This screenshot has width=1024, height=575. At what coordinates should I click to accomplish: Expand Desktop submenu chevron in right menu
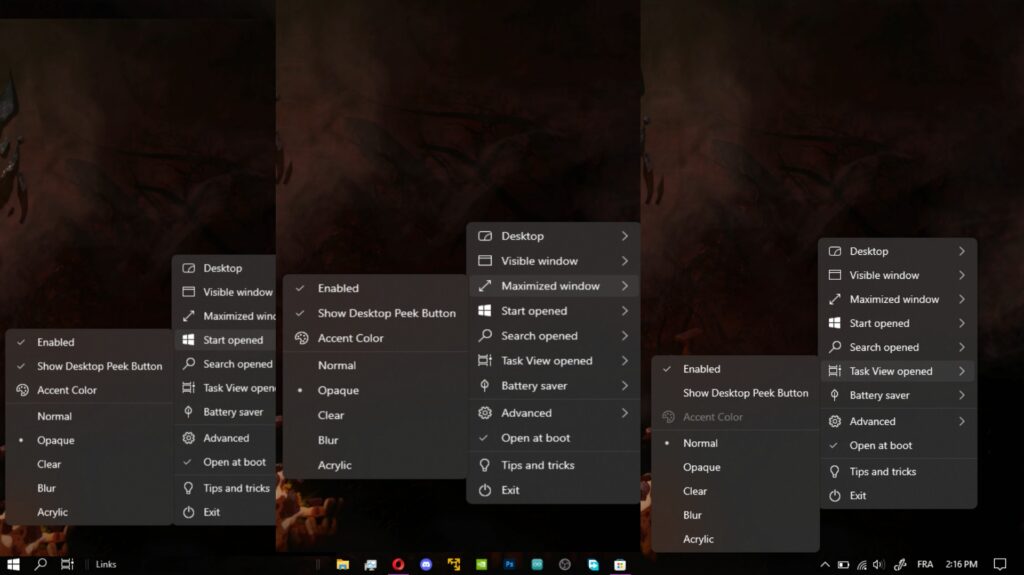pos(962,251)
